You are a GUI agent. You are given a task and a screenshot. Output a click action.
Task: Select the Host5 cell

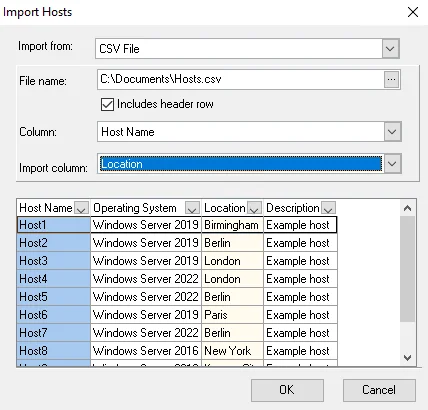coord(54,297)
